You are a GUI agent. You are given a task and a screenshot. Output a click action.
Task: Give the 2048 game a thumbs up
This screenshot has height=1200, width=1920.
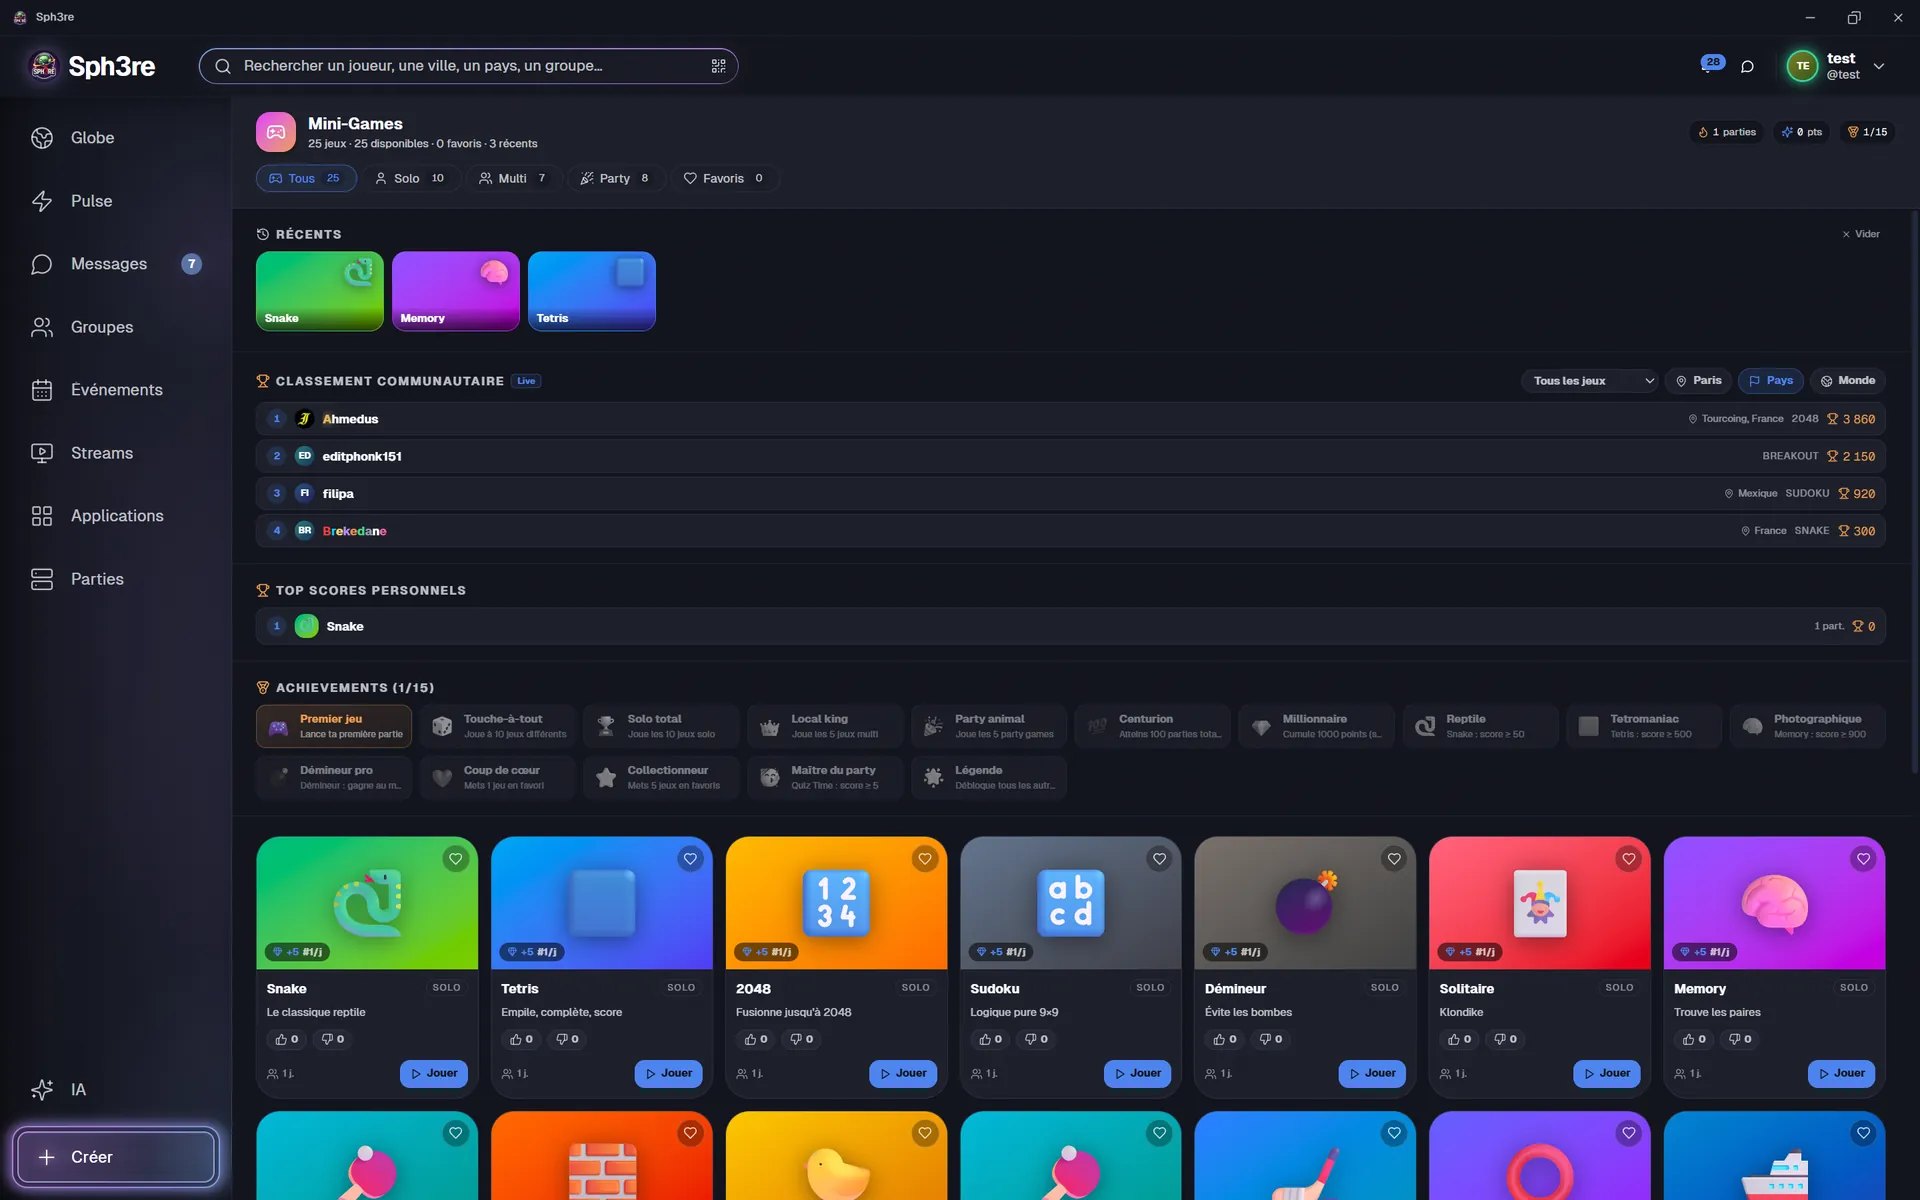(756, 1039)
